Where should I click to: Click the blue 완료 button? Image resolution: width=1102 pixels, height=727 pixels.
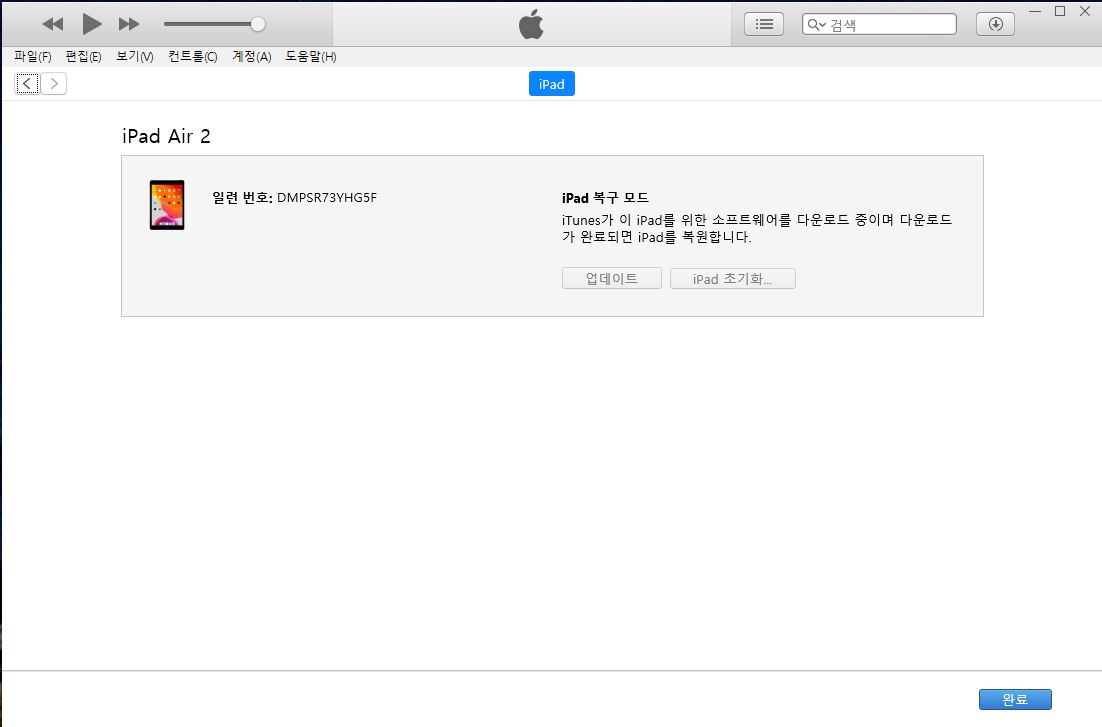coord(1015,700)
